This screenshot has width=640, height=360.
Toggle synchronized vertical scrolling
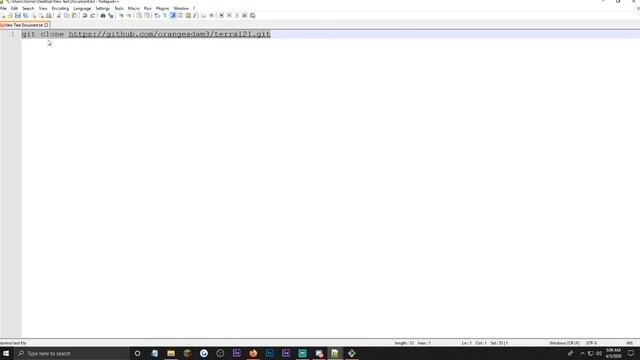click(139, 16)
